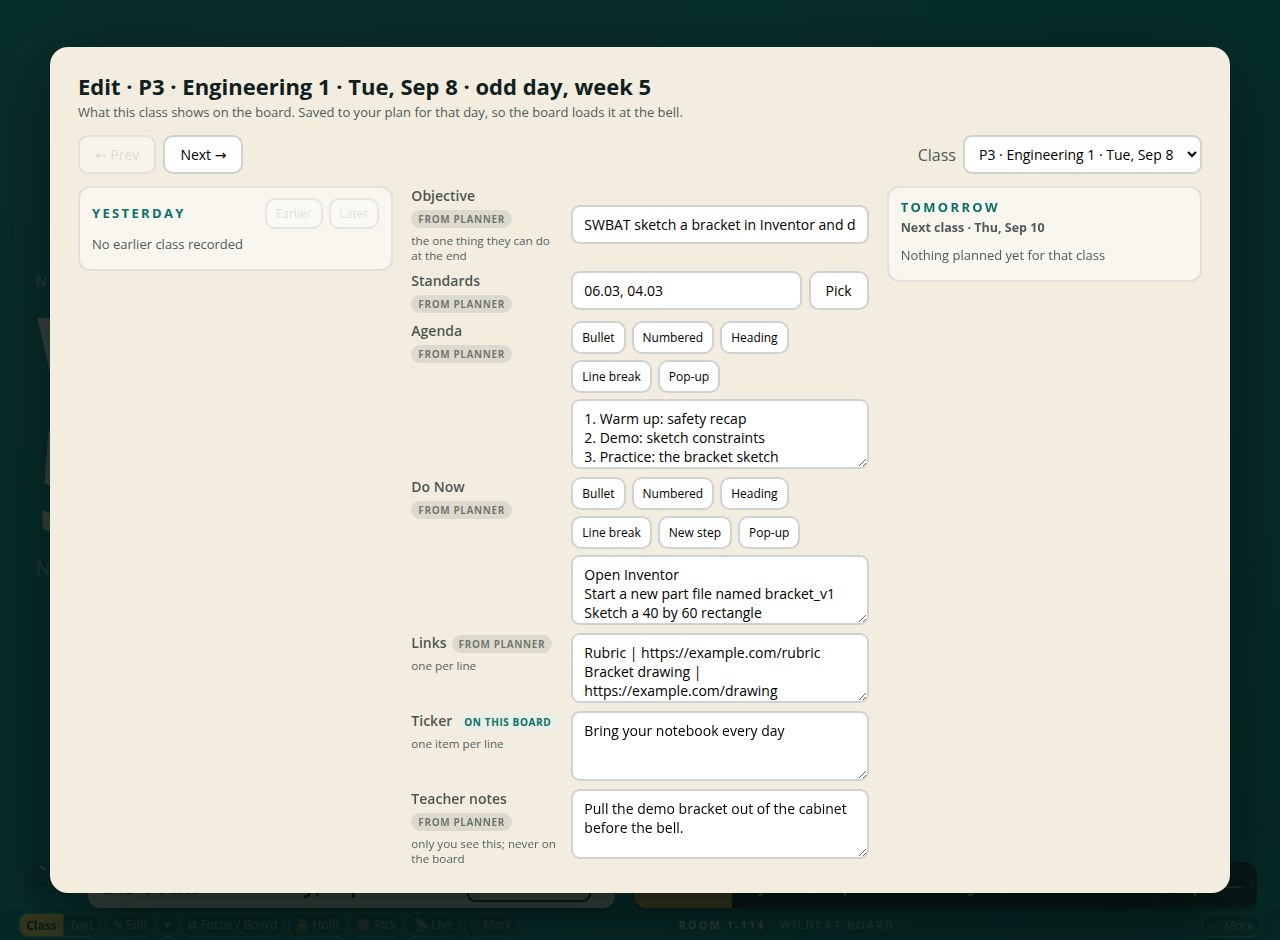This screenshot has width=1280, height=940.
Task: Toggle Hold in the bottom bar
Action: coord(317,925)
